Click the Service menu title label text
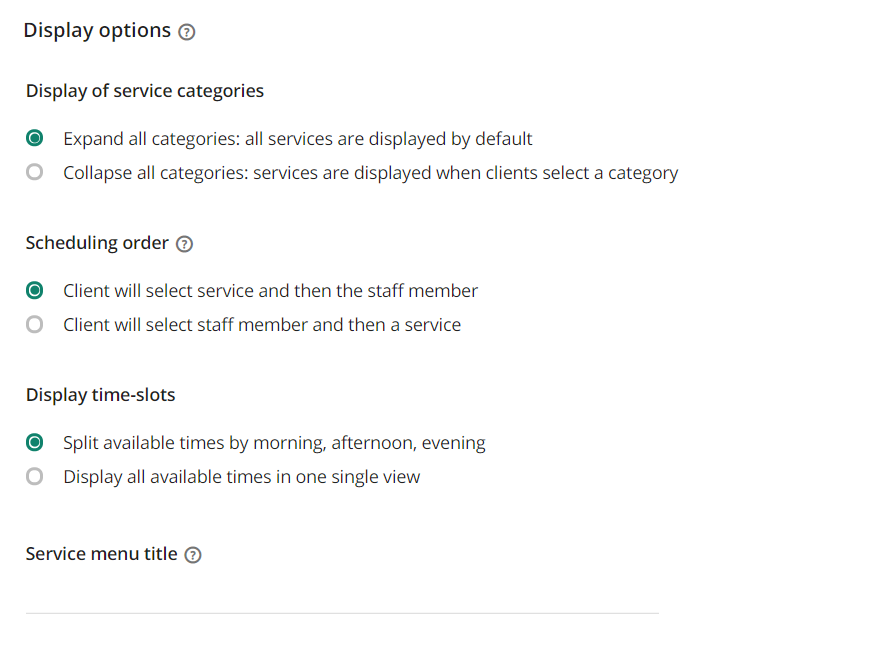 click(x=101, y=554)
